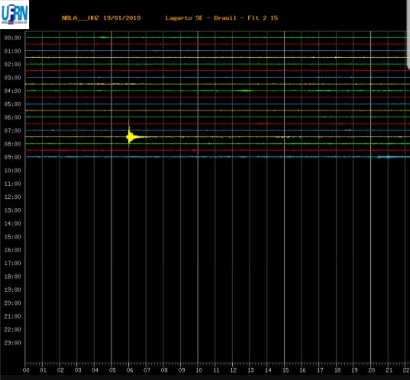Image resolution: width=410 pixels, height=380 pixels.
Task: Click the 14:00 hour label
Action: coord(13,223)
